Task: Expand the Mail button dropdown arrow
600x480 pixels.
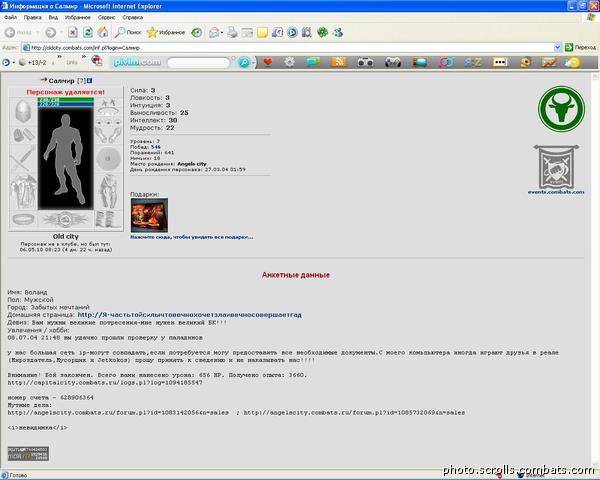Action: pyautogui.click(x=222, y=33)
